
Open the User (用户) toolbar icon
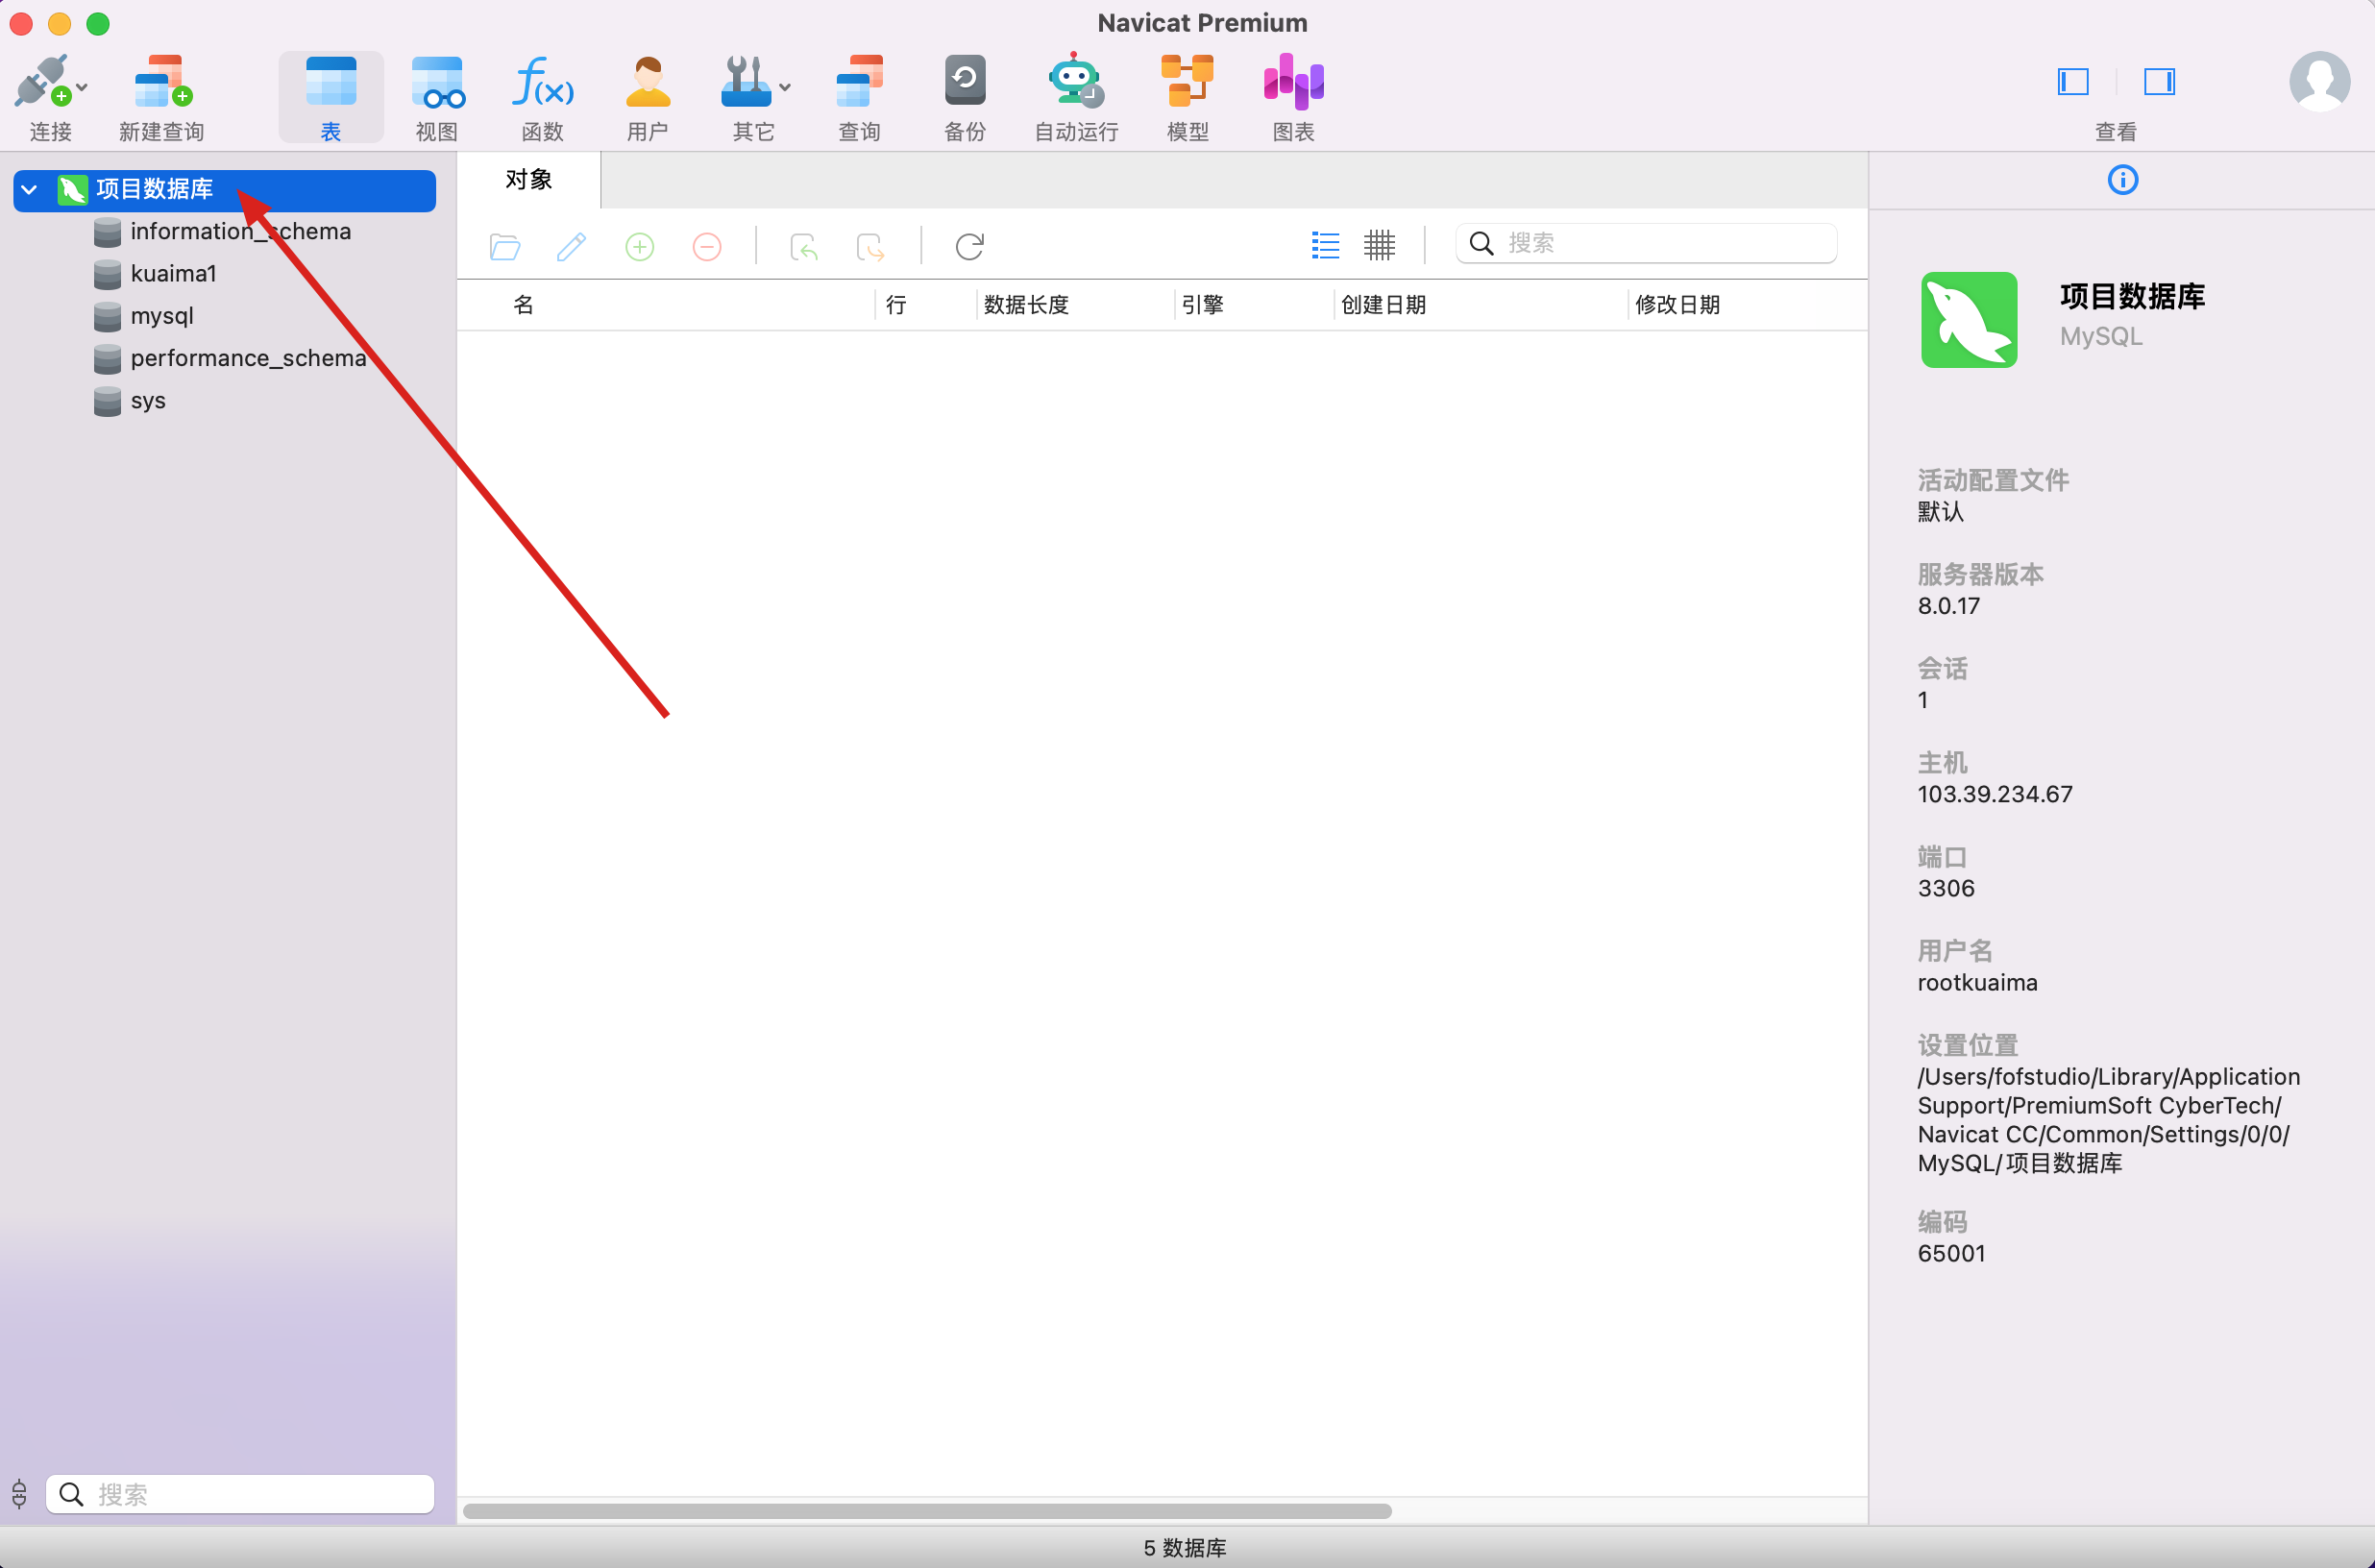(x=648, y=81)
